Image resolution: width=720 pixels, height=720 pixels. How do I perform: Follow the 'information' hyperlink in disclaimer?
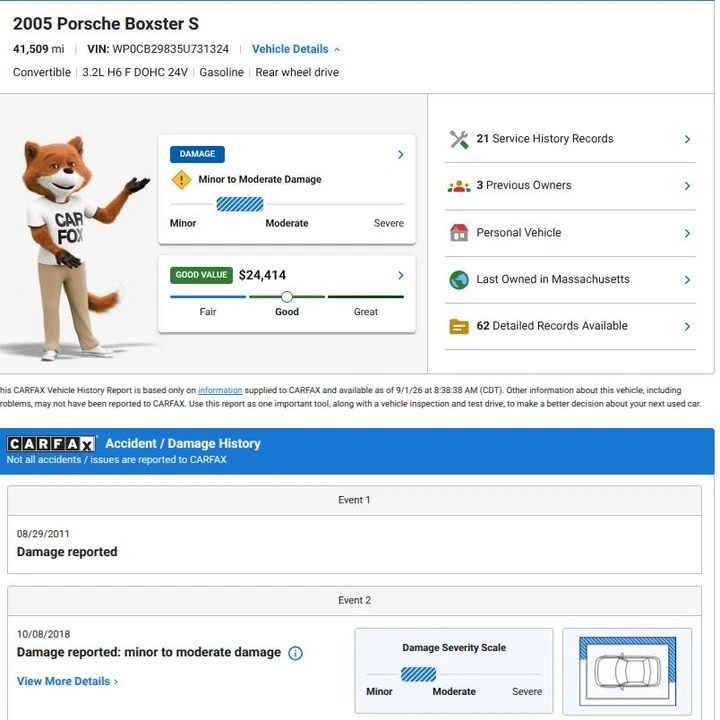coord(220,390)
